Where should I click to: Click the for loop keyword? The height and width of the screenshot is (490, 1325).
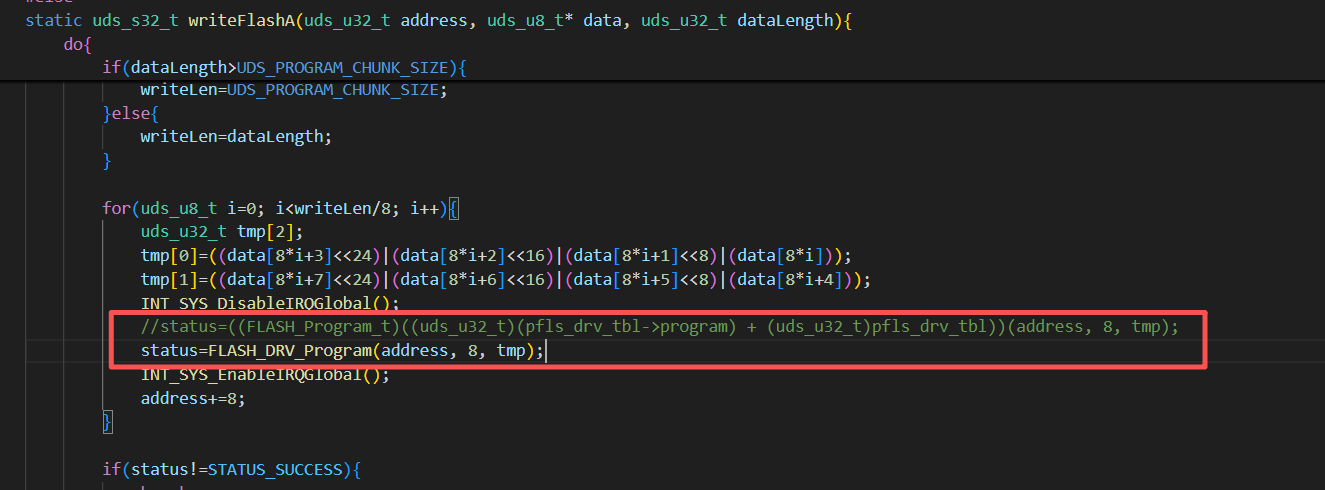pos(115,209)
